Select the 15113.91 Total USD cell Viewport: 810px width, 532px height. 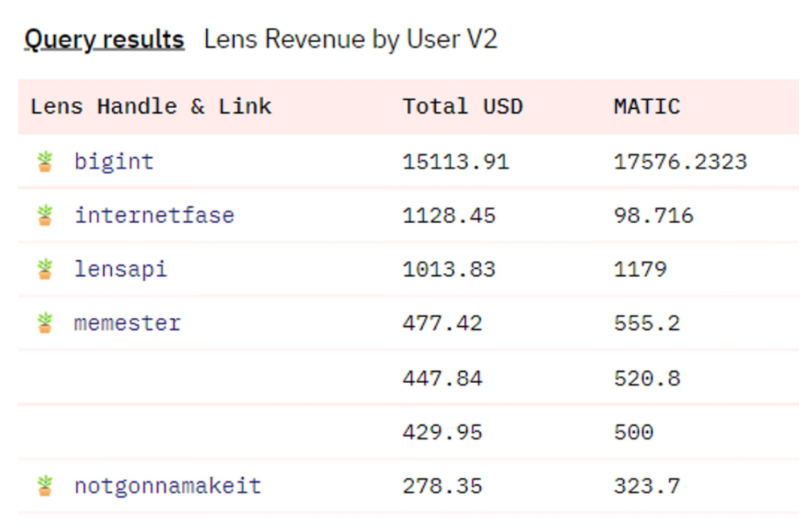(456, 162)
